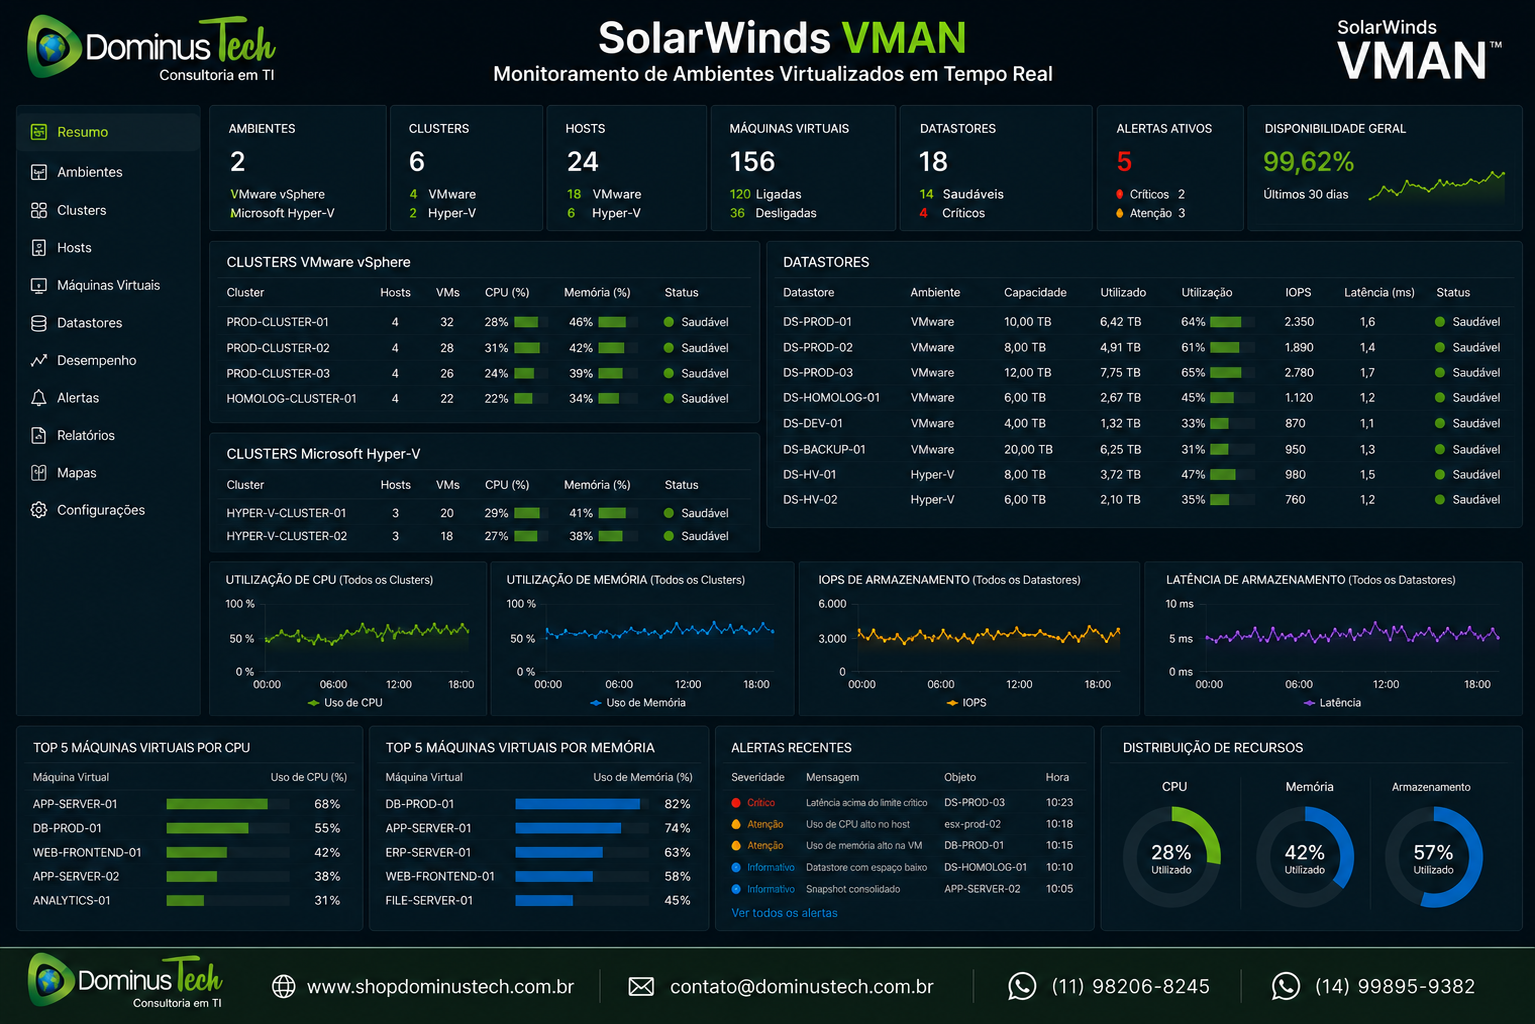Click utilization bar for DS-PROD-01
This screenshot has height=1024, width=1535.
pos(1231,322)
